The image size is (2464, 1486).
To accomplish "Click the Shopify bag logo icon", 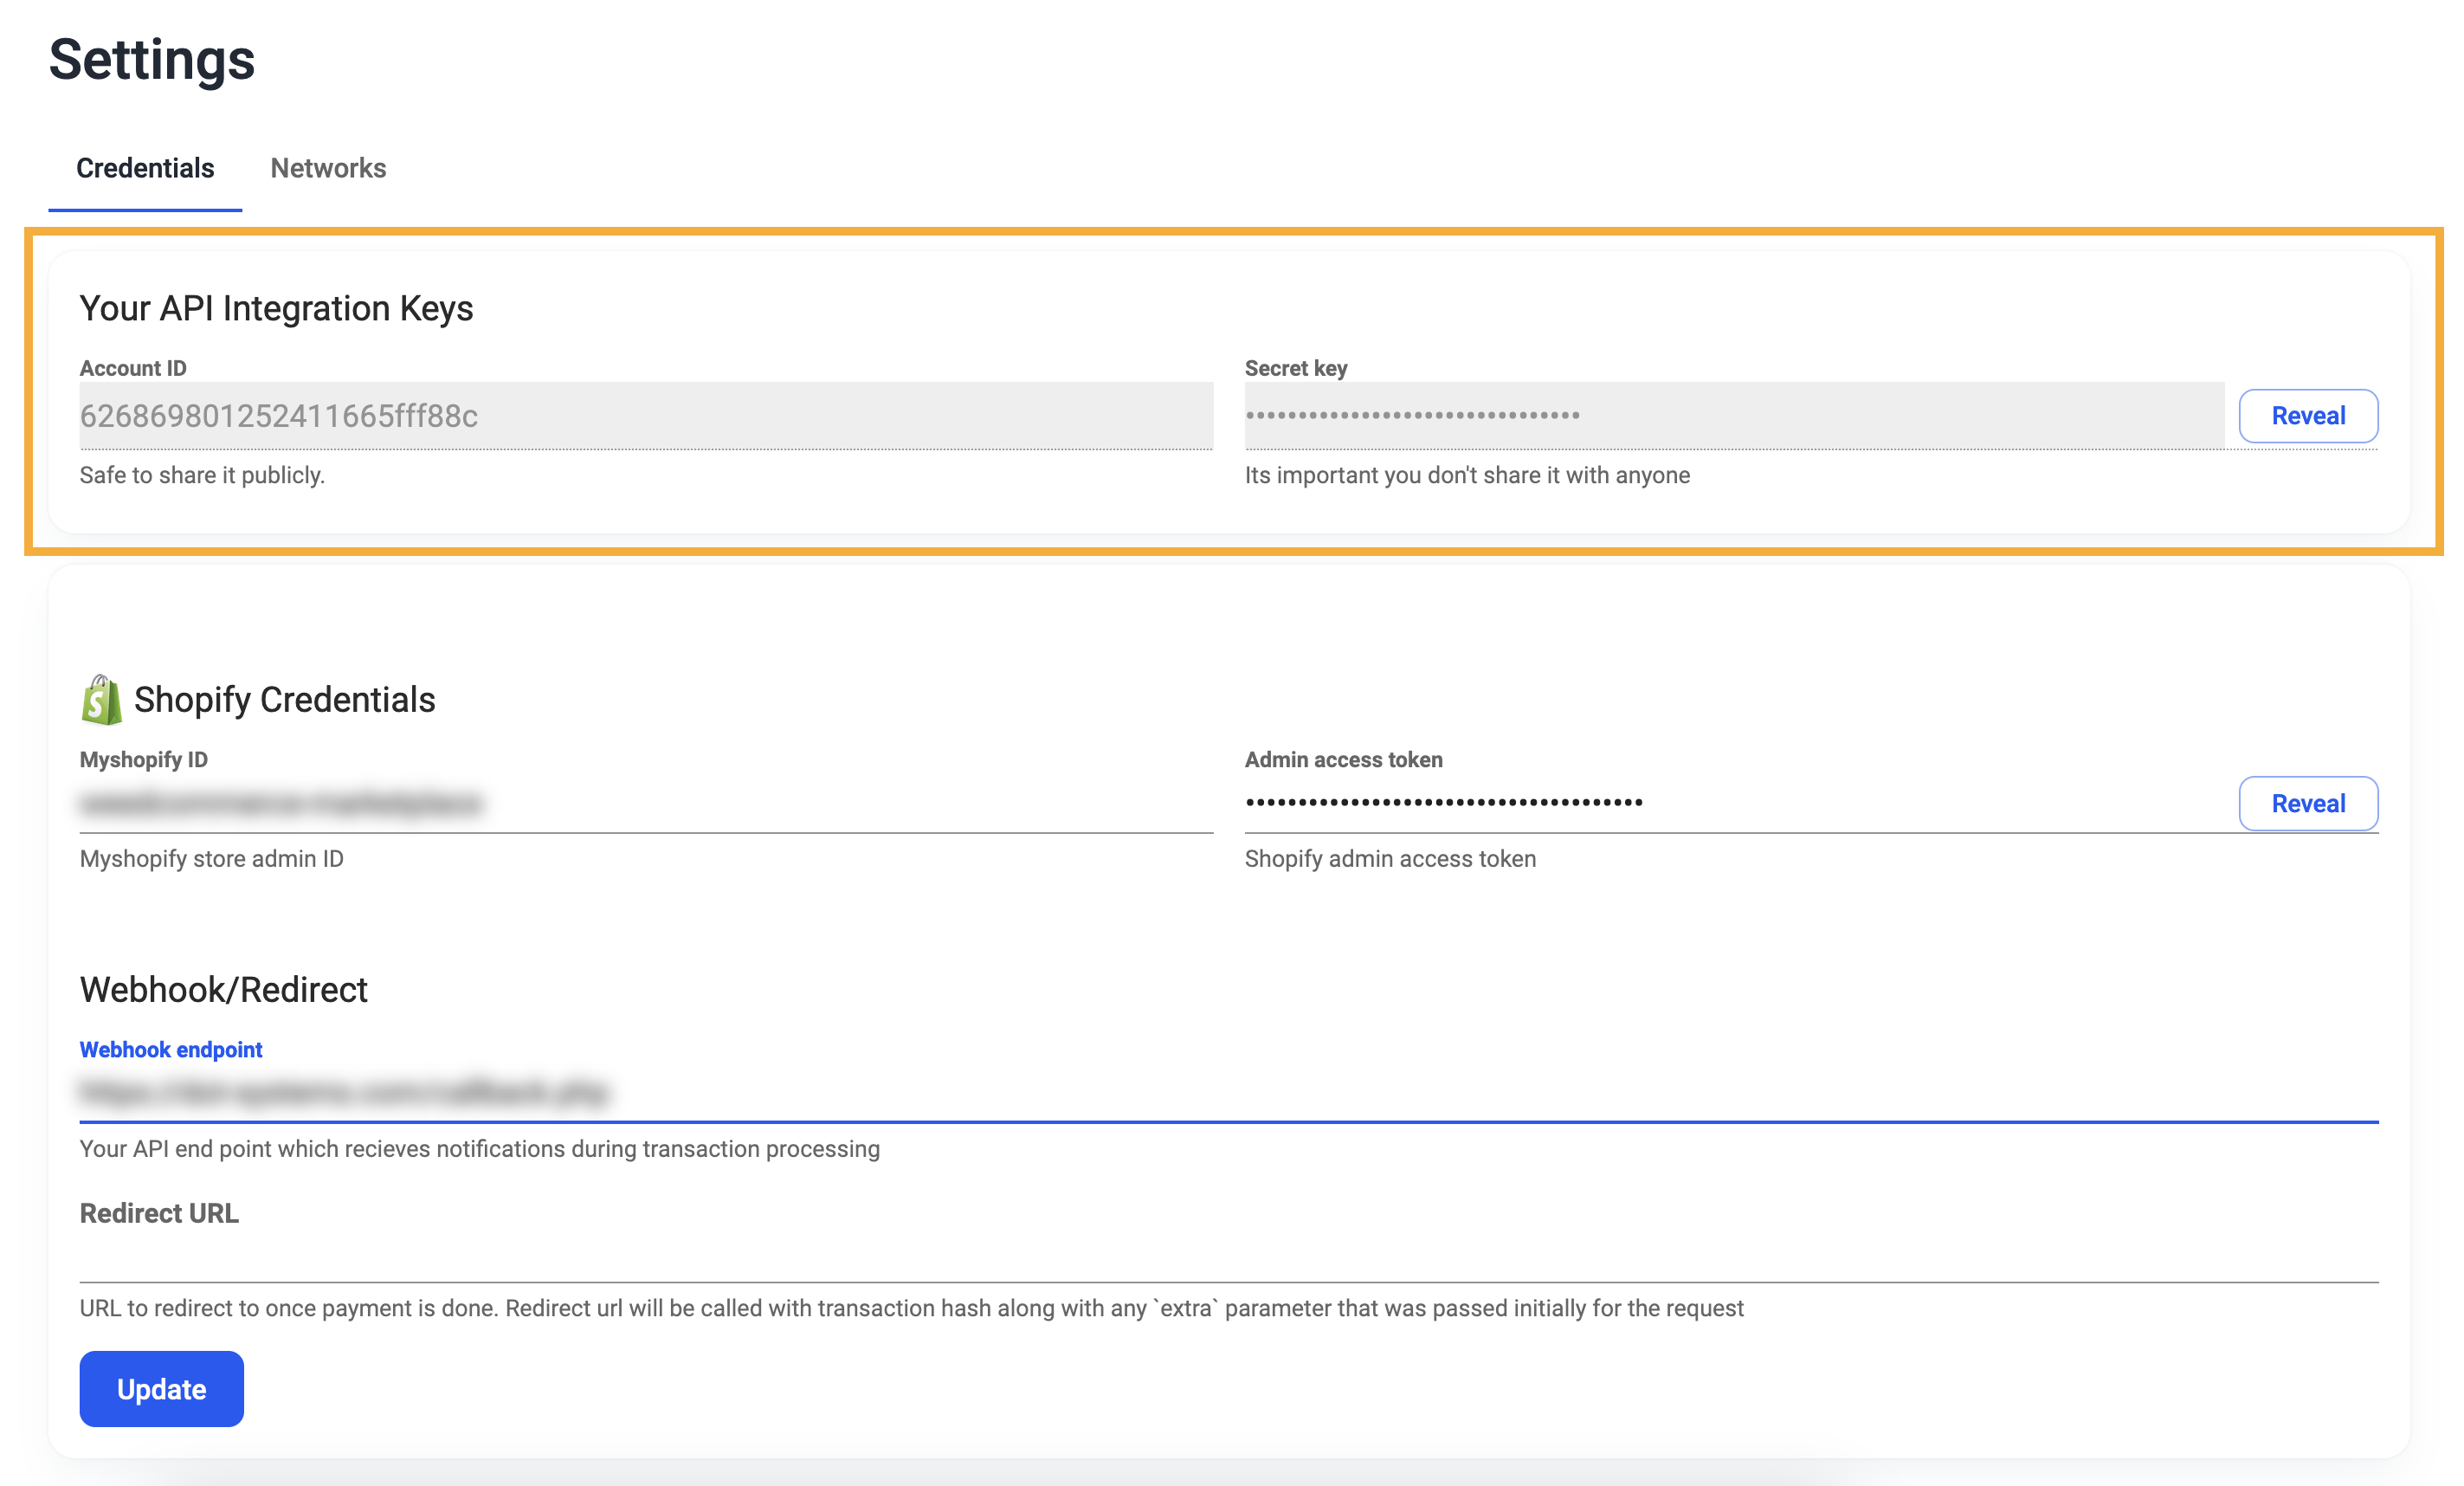I will coord(101,700).
